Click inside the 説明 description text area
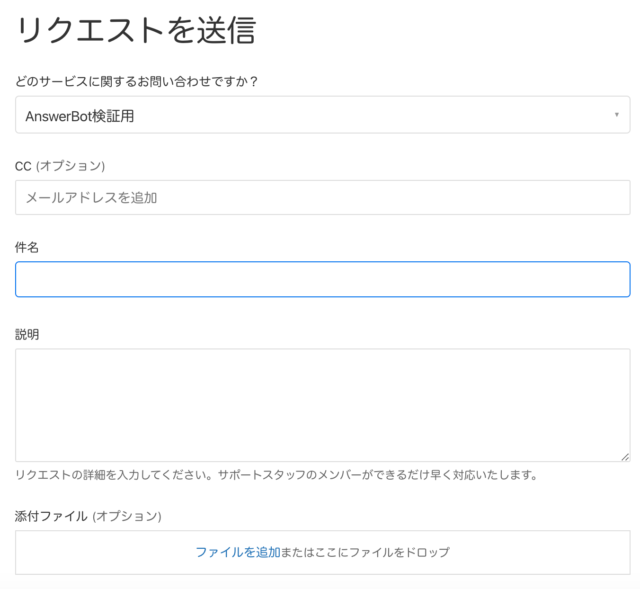The image size is (640, 589). [x=322, y=405]
